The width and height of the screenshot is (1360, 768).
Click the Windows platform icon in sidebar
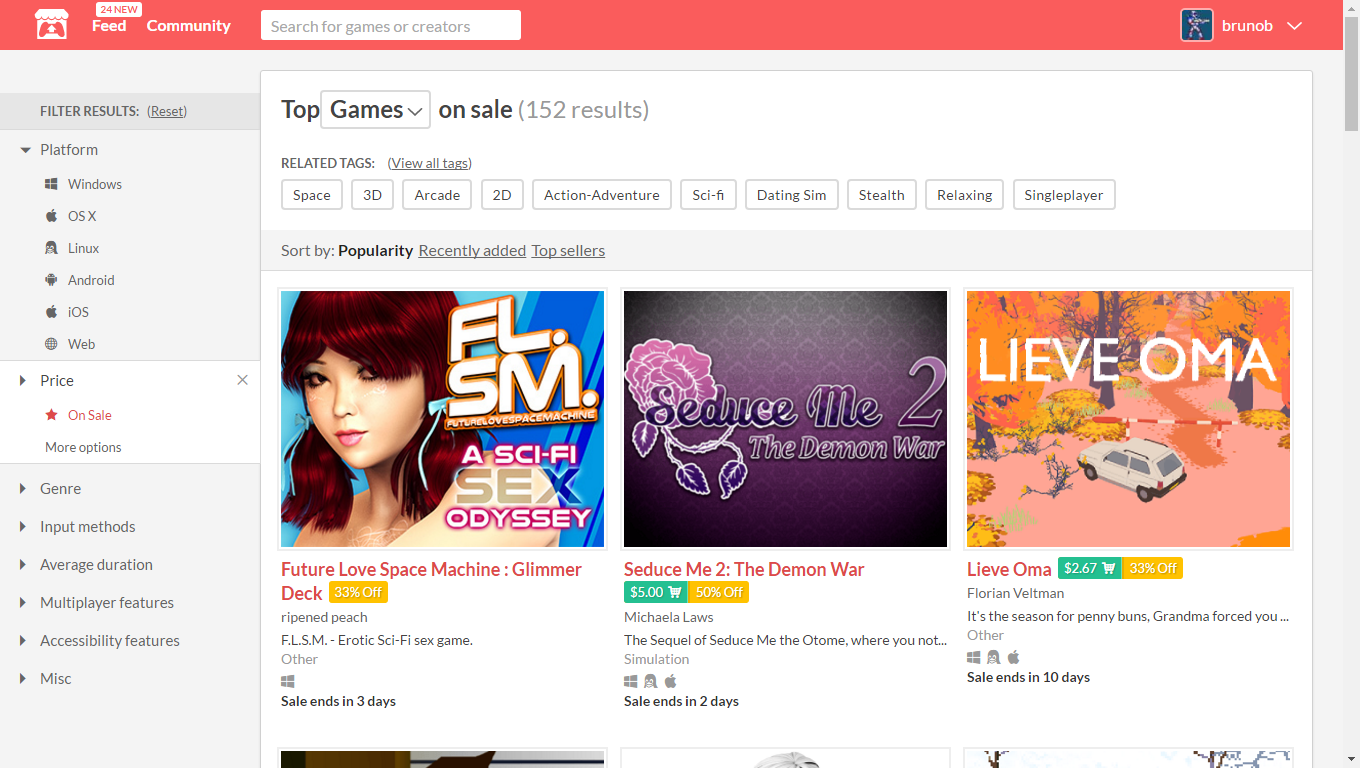[51, 184]
